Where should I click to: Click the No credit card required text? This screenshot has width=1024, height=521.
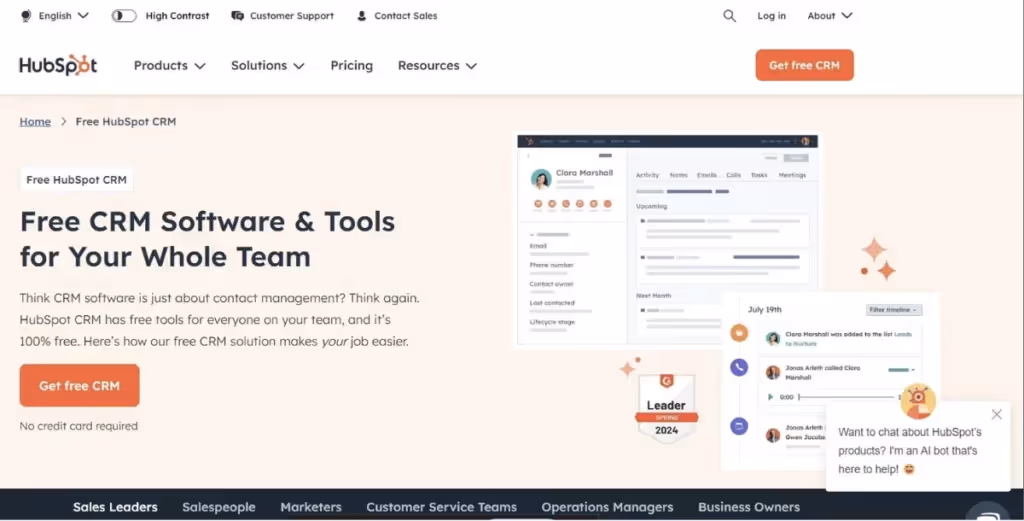tap(78, 426)
